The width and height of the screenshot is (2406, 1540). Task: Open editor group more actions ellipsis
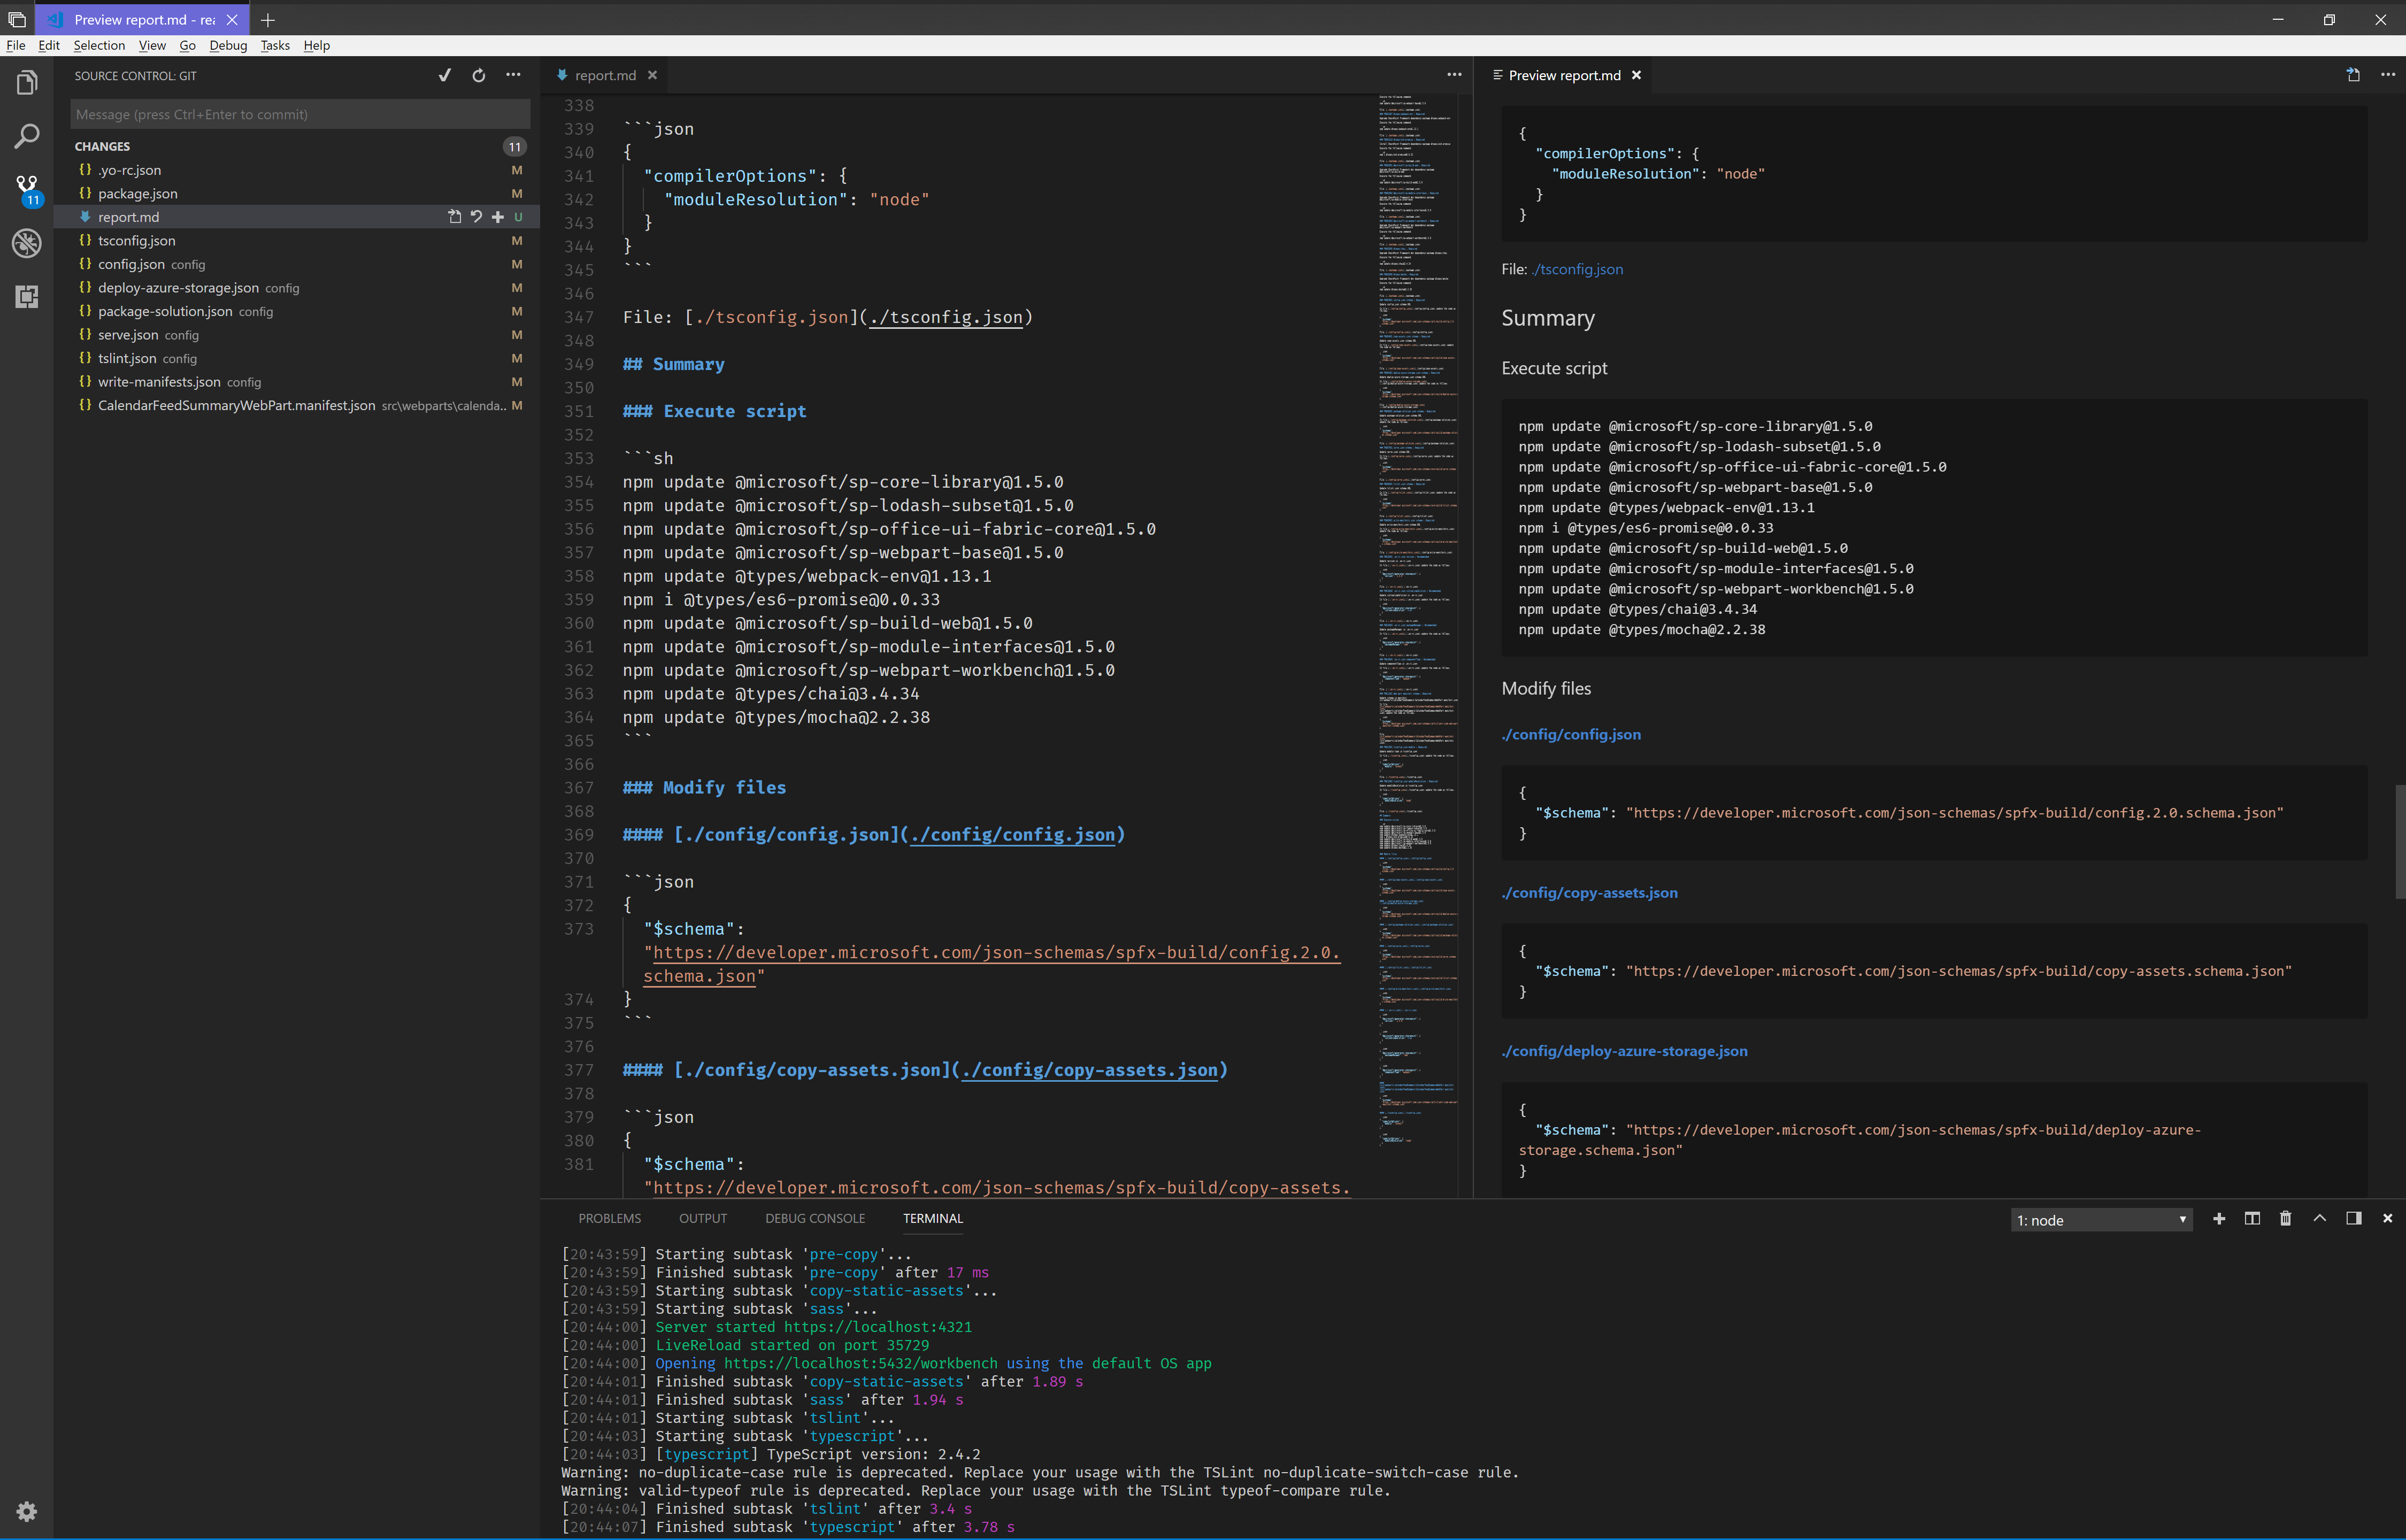tap(1454, 75)
